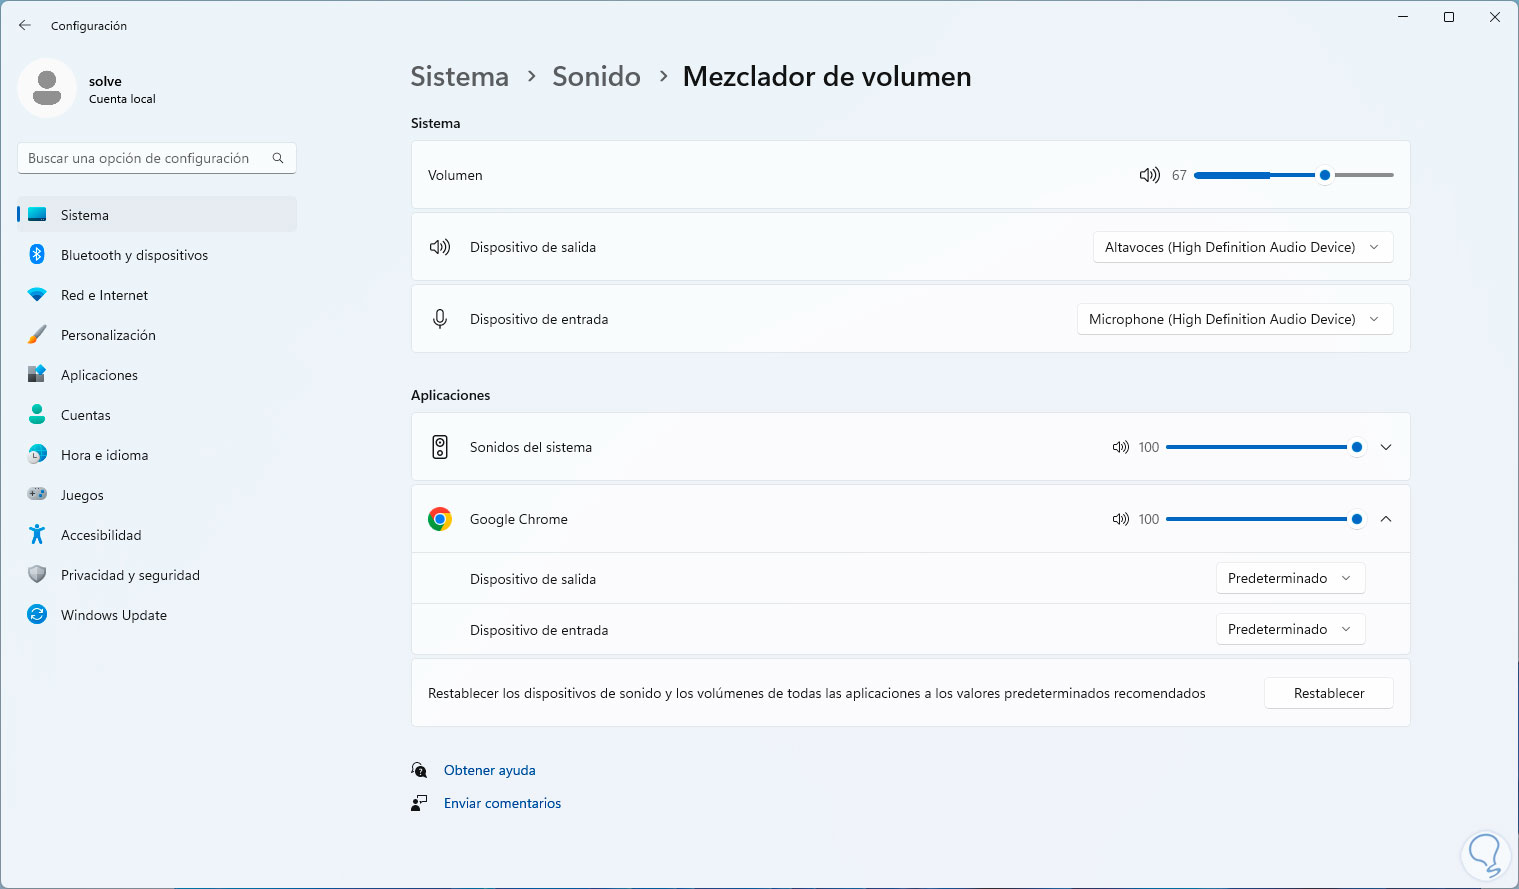Open system input device Microphone dropdown

coord(1234,319)
